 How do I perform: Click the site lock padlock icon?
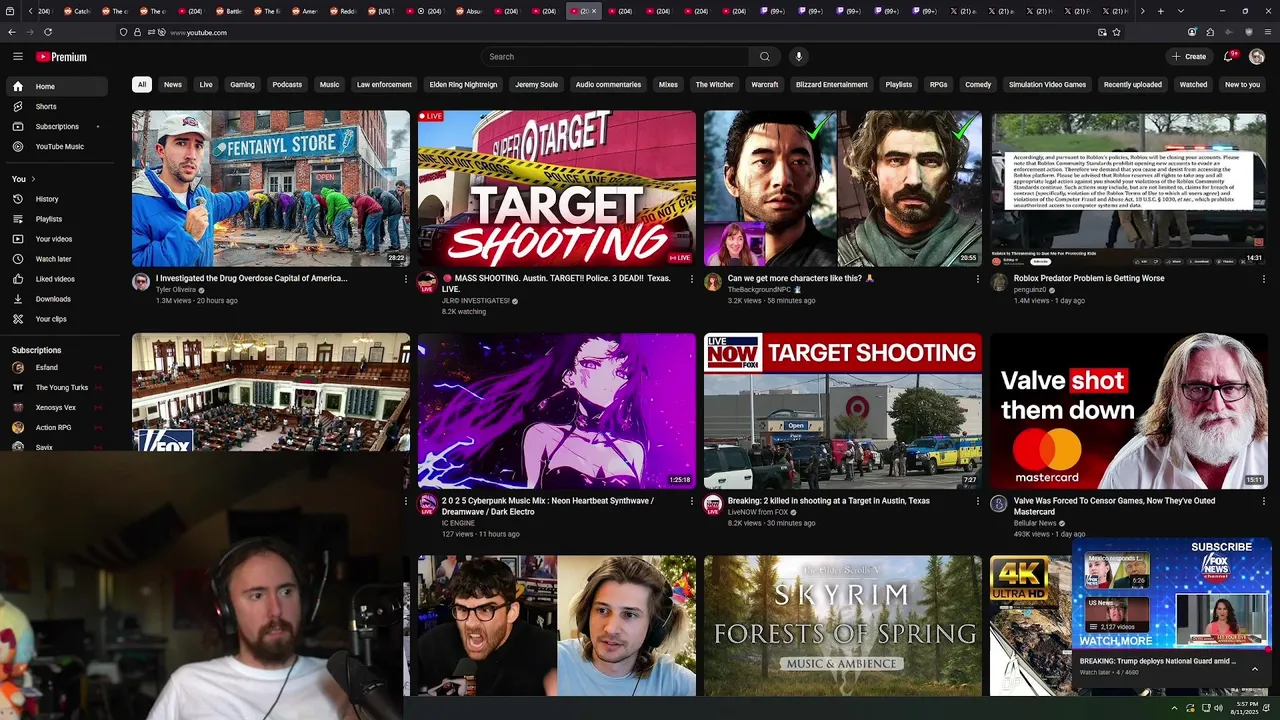point(137,32)
